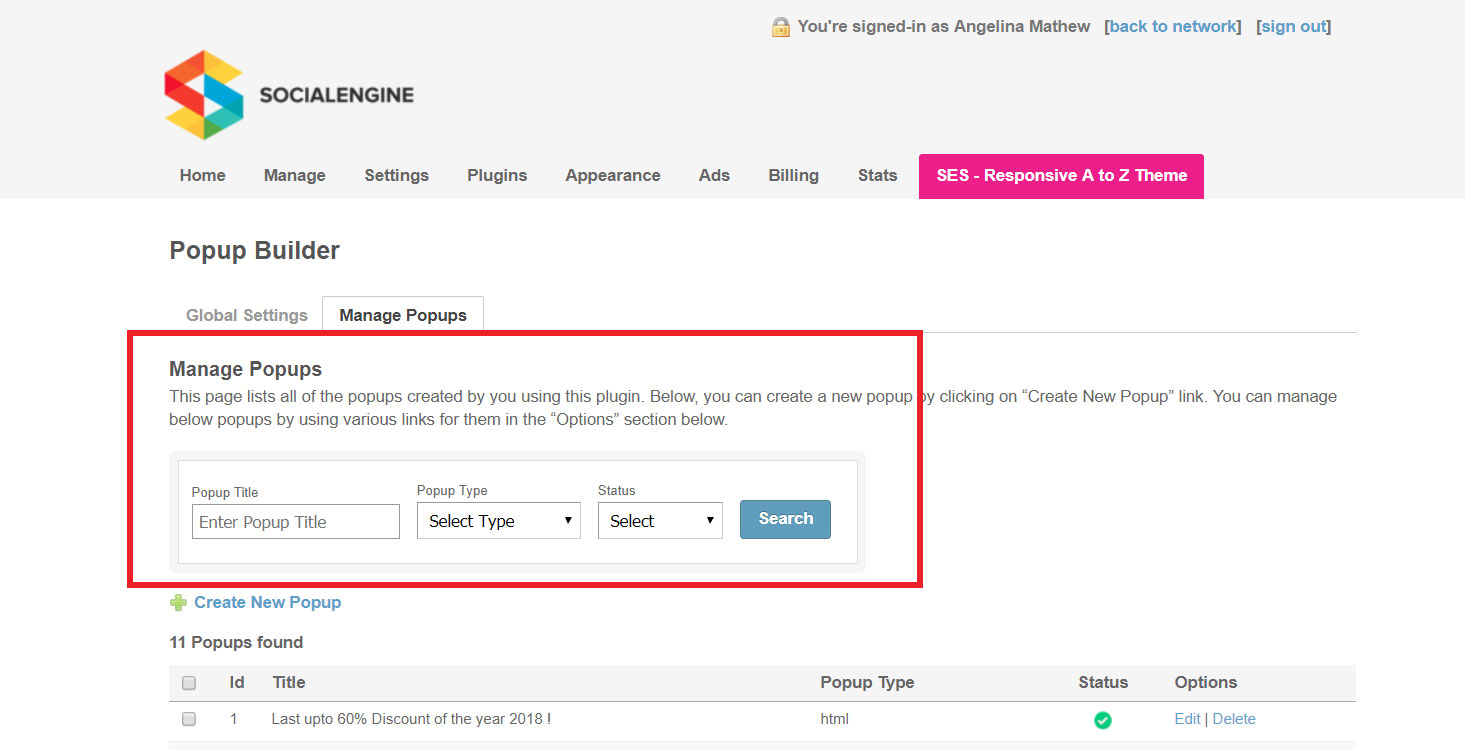Click the SocialEngine logo

tap(288, 95)
